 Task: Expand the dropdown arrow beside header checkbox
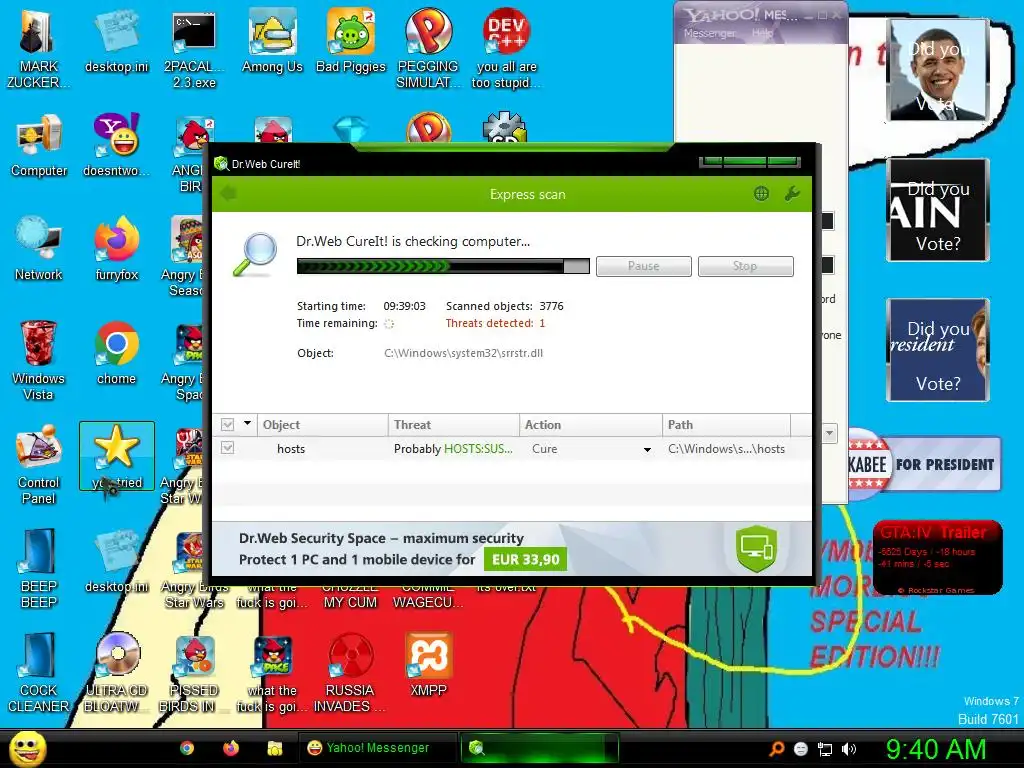(x=248, y=423)
